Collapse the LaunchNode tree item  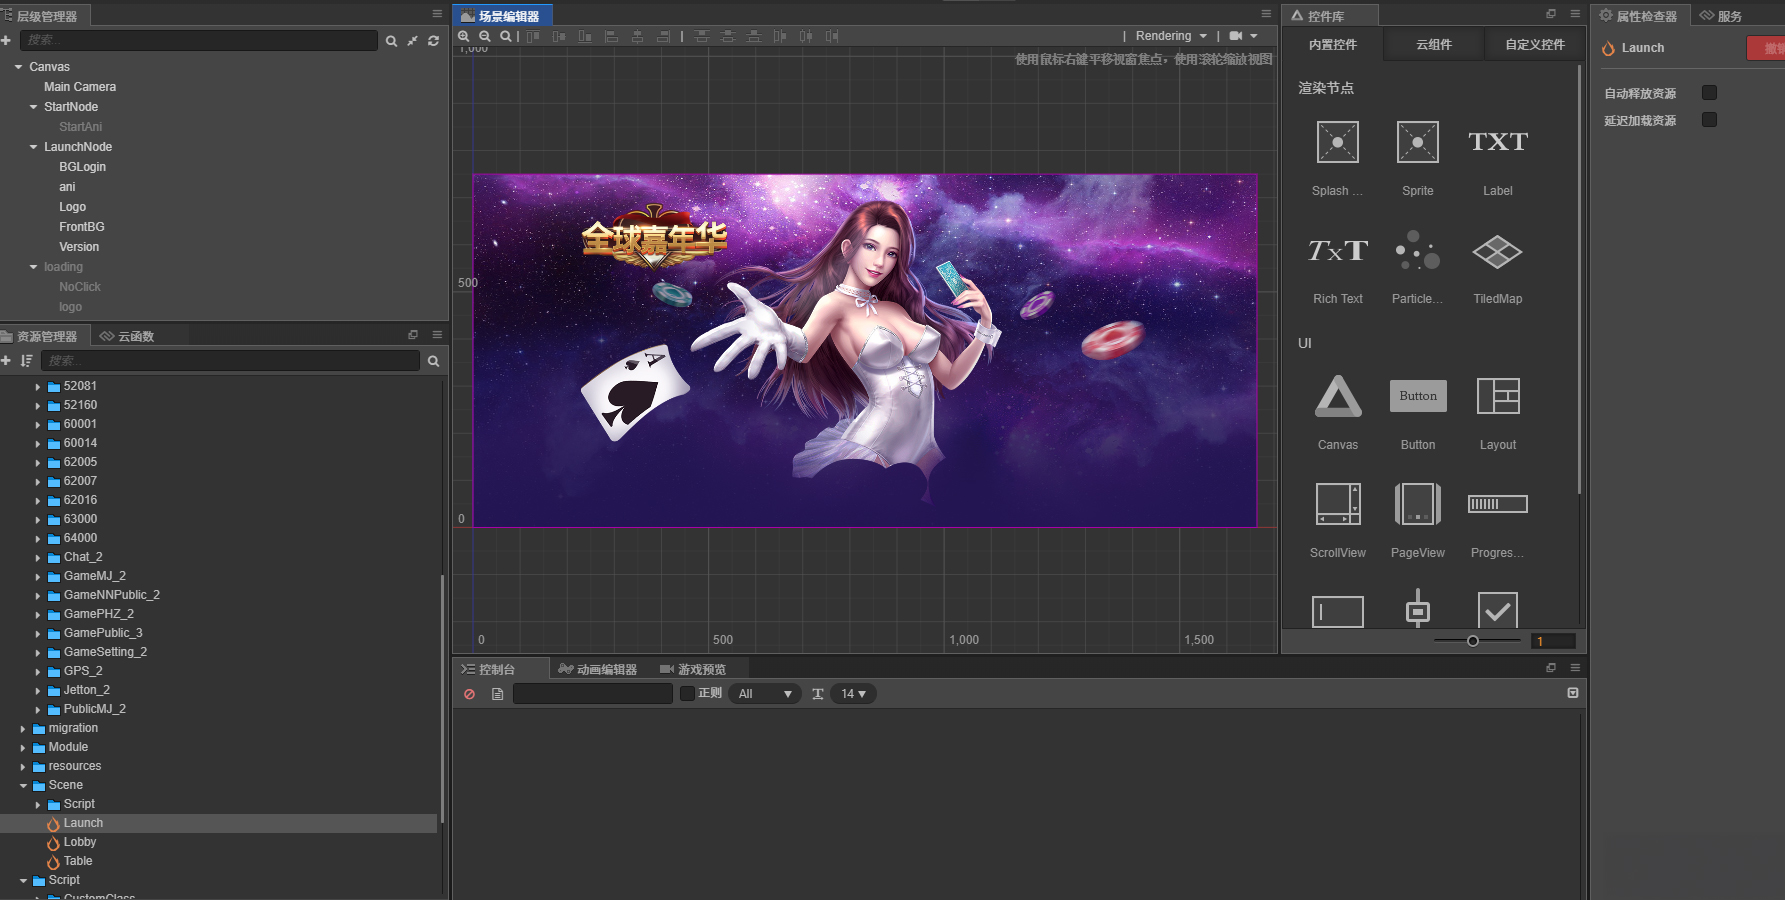[33, 147]
